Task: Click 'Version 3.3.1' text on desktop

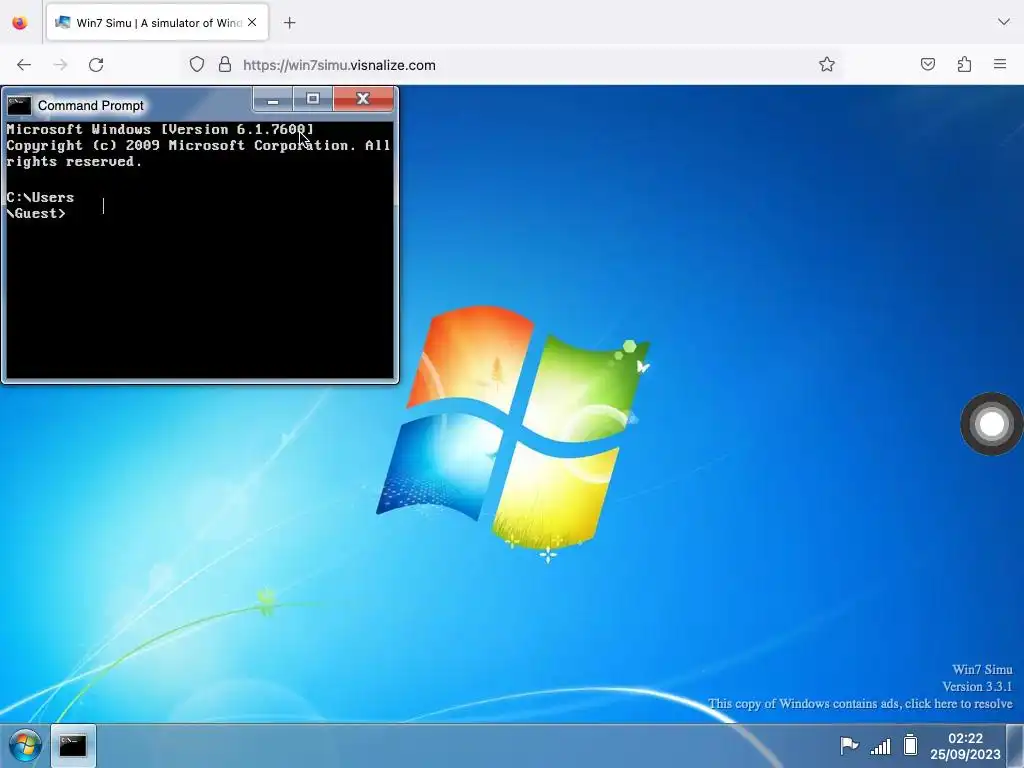Action: pos(977,686)
